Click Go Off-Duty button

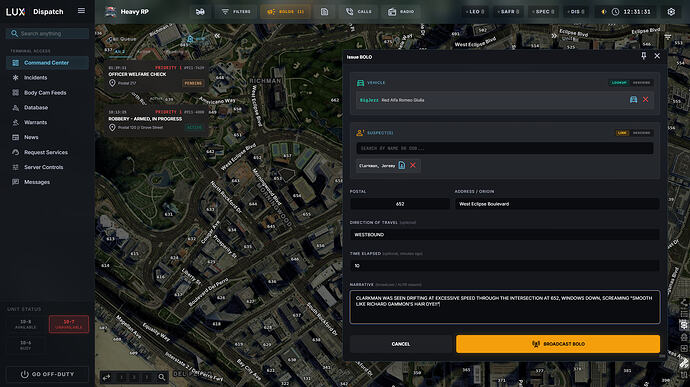tap(48, 374)
